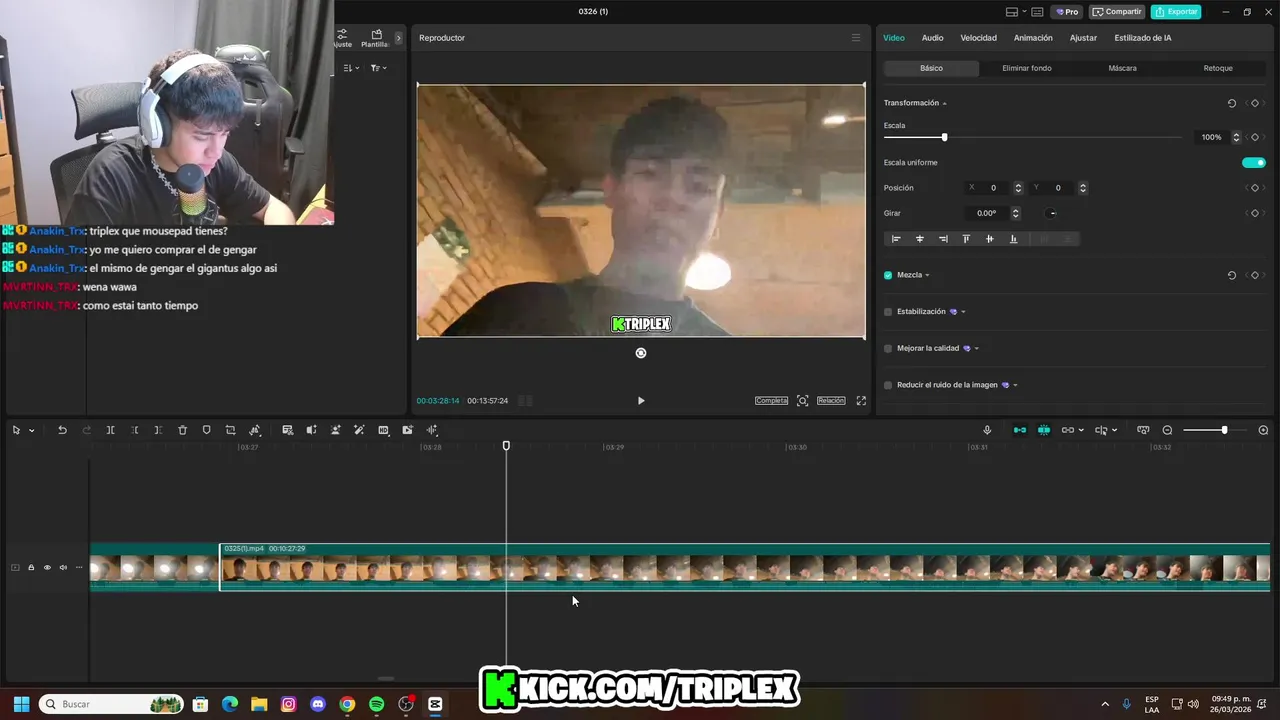Image resolution: width=1280 pixels, height=720 pixels.
Task: Enable Reducir el ruido de la imagen
Action: click(888, 385)
